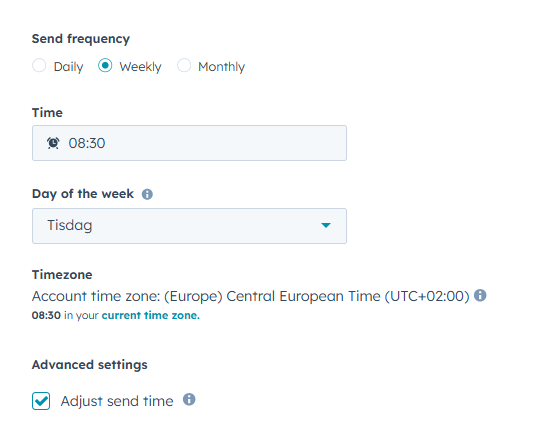This screenshot has width=553, height=443.
Task: Click info icon next to Day of the week
Action: (147, 194)
